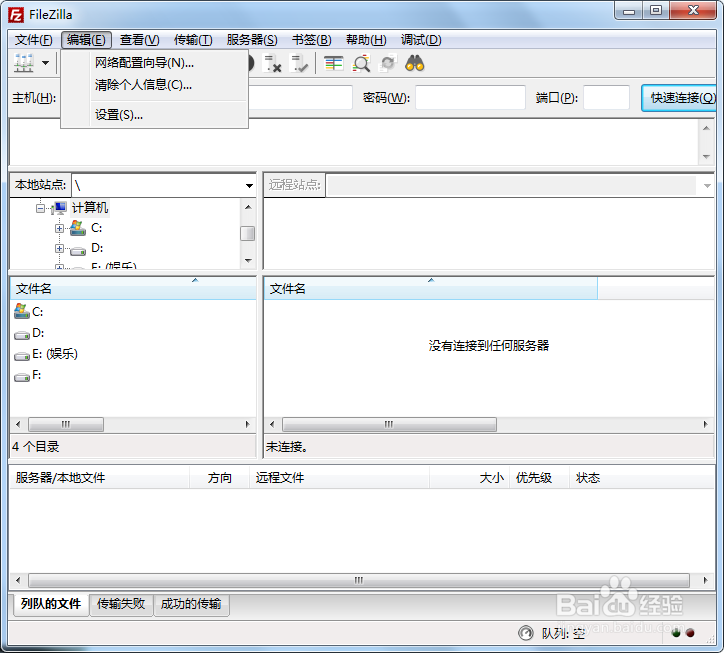Select the F: drive icon in file list
Viewport: 724px width, 653px height.
22,376
